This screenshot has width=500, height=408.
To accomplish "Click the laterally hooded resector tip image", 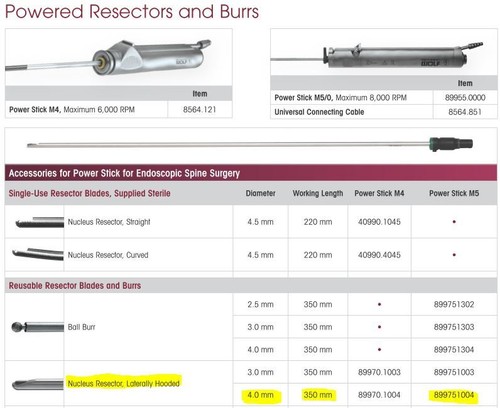I will (38, 384).
